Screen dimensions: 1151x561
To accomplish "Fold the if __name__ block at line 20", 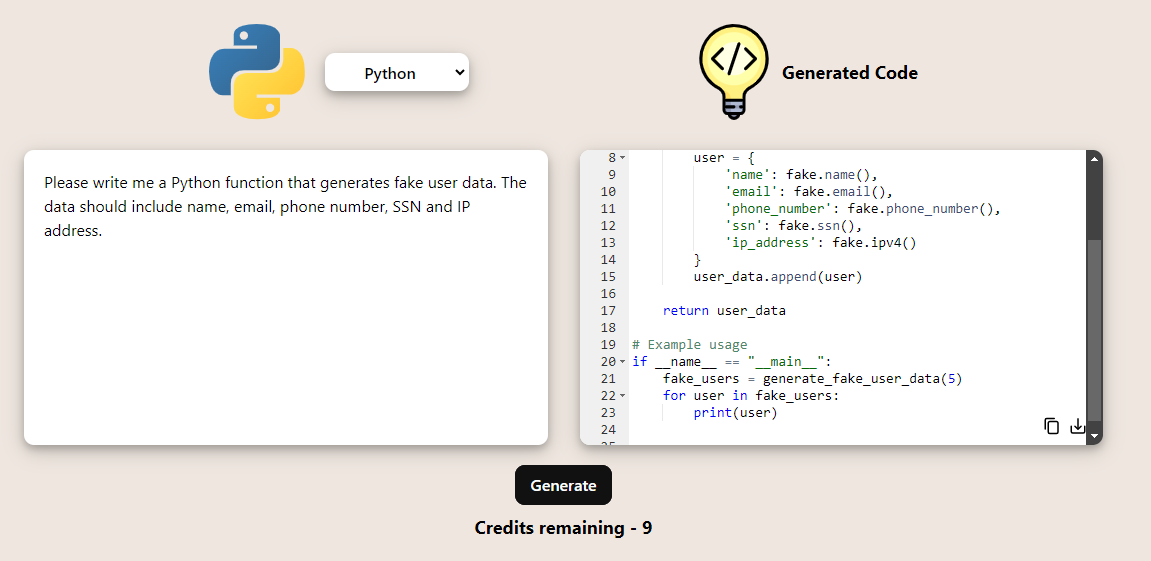I will [x=622, y=362].
